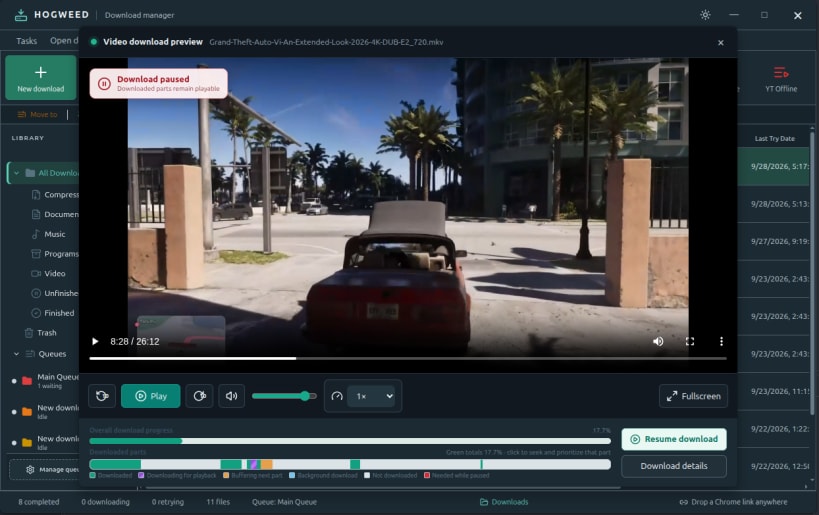Click the green Play button

151,396
